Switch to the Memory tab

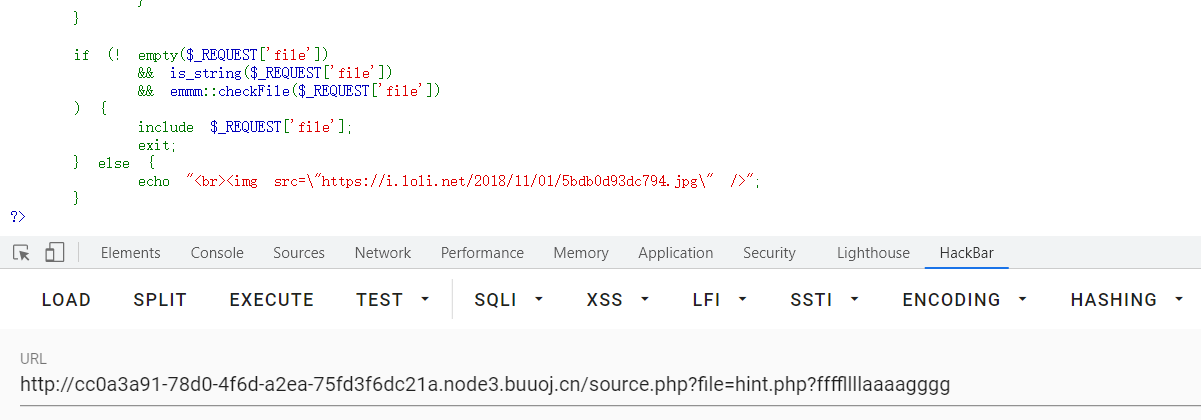[x=581, y=253]
